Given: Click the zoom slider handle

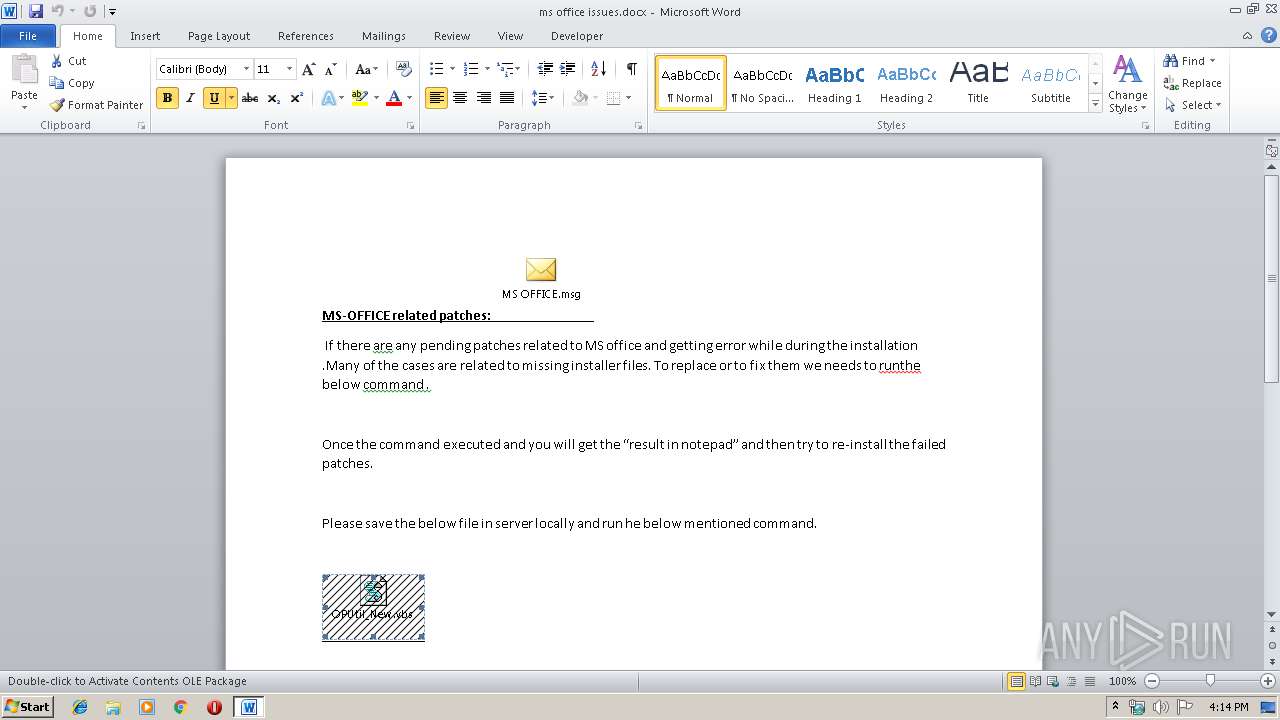Looking at the screenshot, I should [x=1210, y=681].
